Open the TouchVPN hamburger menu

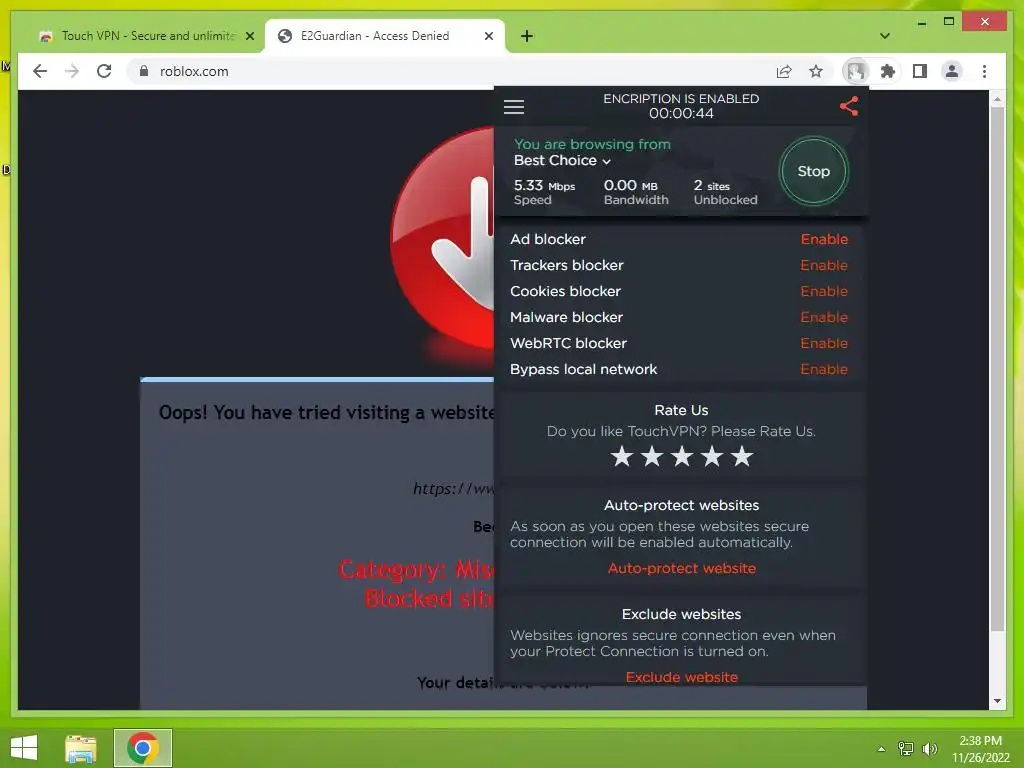point(514,106)
